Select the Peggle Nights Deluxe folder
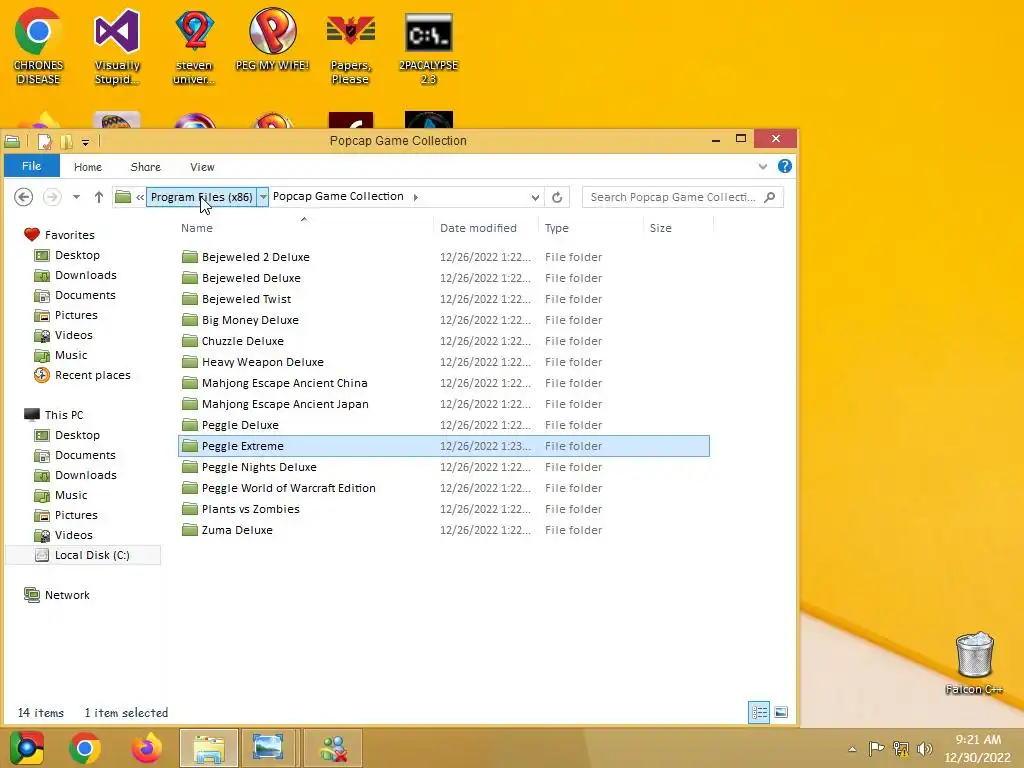1024x768 pixels. click(x=444, y=467)
